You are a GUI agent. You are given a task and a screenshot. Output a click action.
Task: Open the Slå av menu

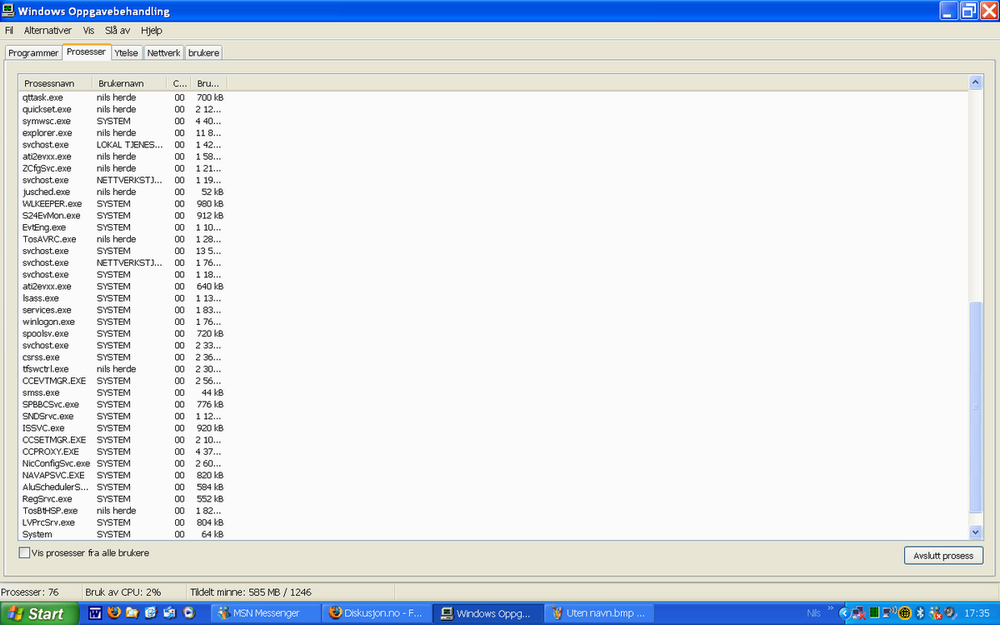pos(117,30)
